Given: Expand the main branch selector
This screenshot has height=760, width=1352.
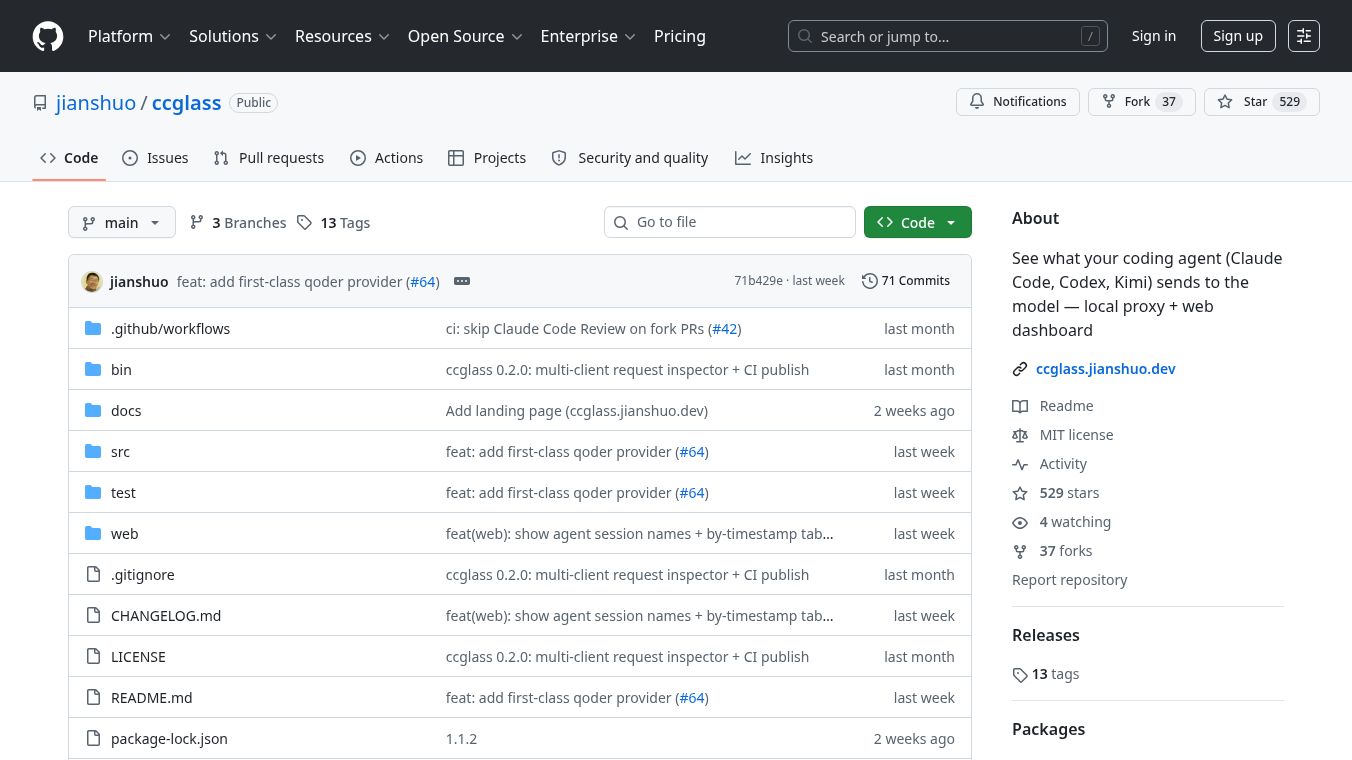Looking at the screenshot, I should 122,222.
